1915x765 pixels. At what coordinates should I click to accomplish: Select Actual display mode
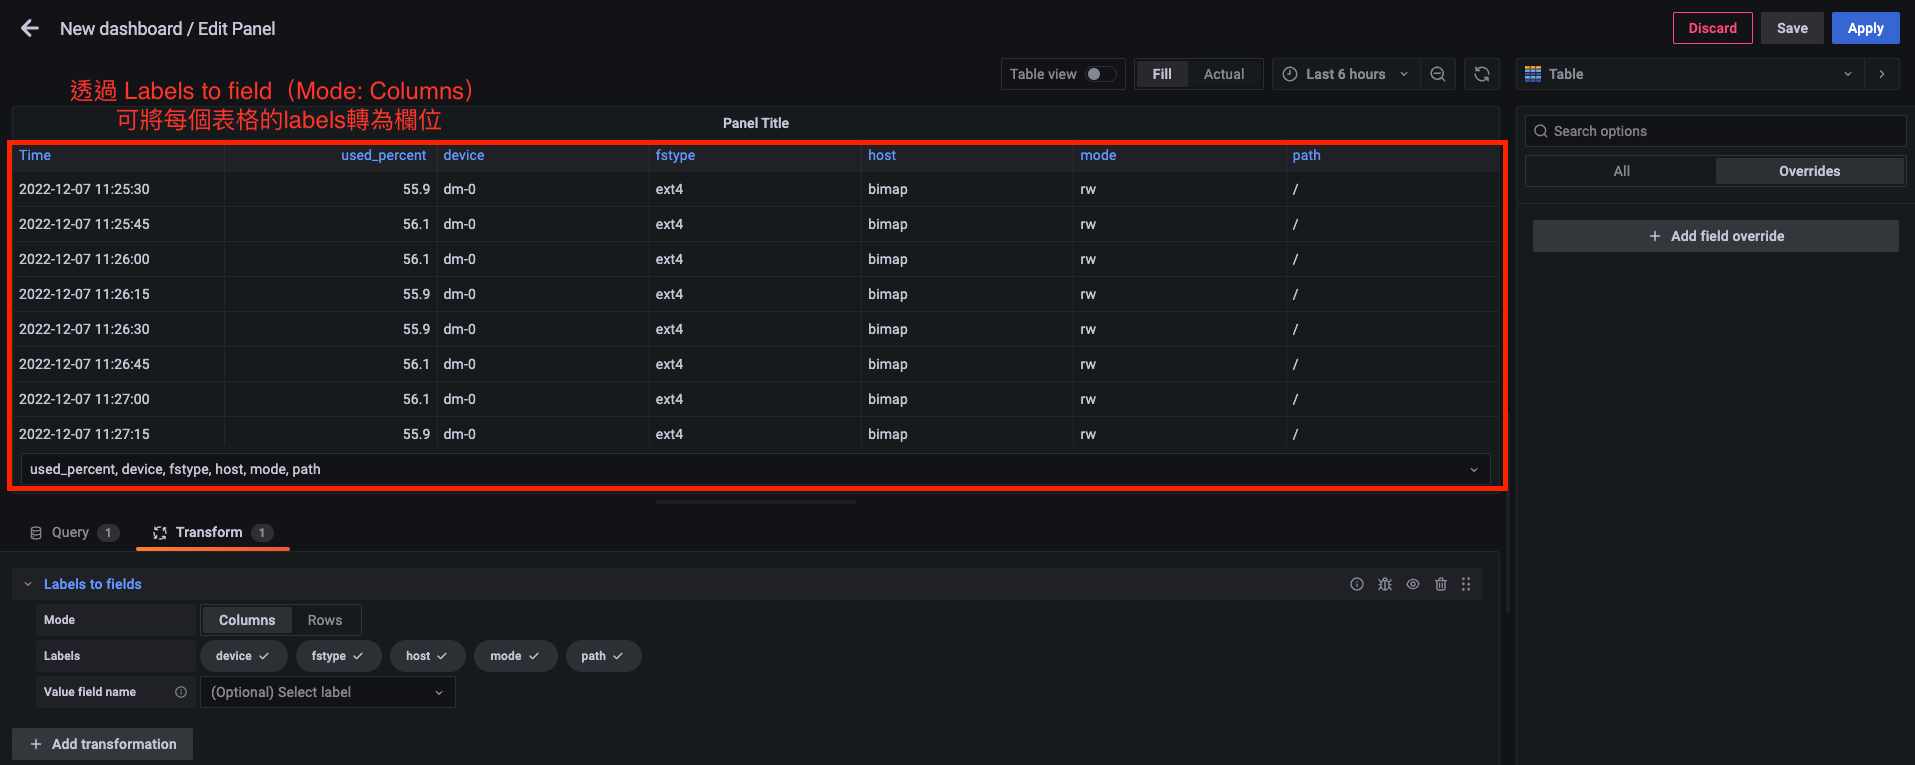click(1224, 74)
